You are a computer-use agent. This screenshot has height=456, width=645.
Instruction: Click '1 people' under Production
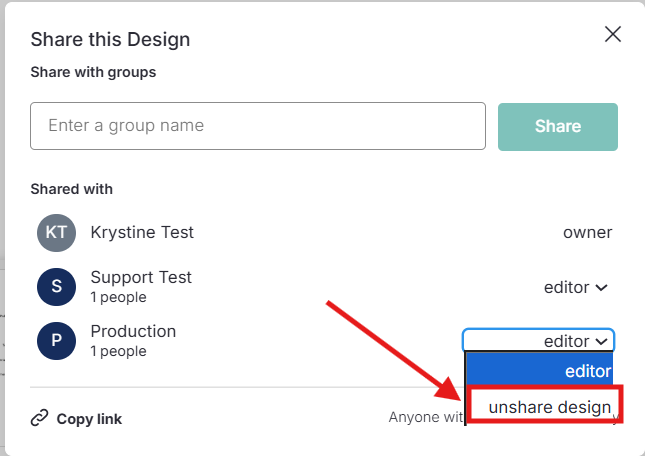pyautogui.click(x=118, y=352)
